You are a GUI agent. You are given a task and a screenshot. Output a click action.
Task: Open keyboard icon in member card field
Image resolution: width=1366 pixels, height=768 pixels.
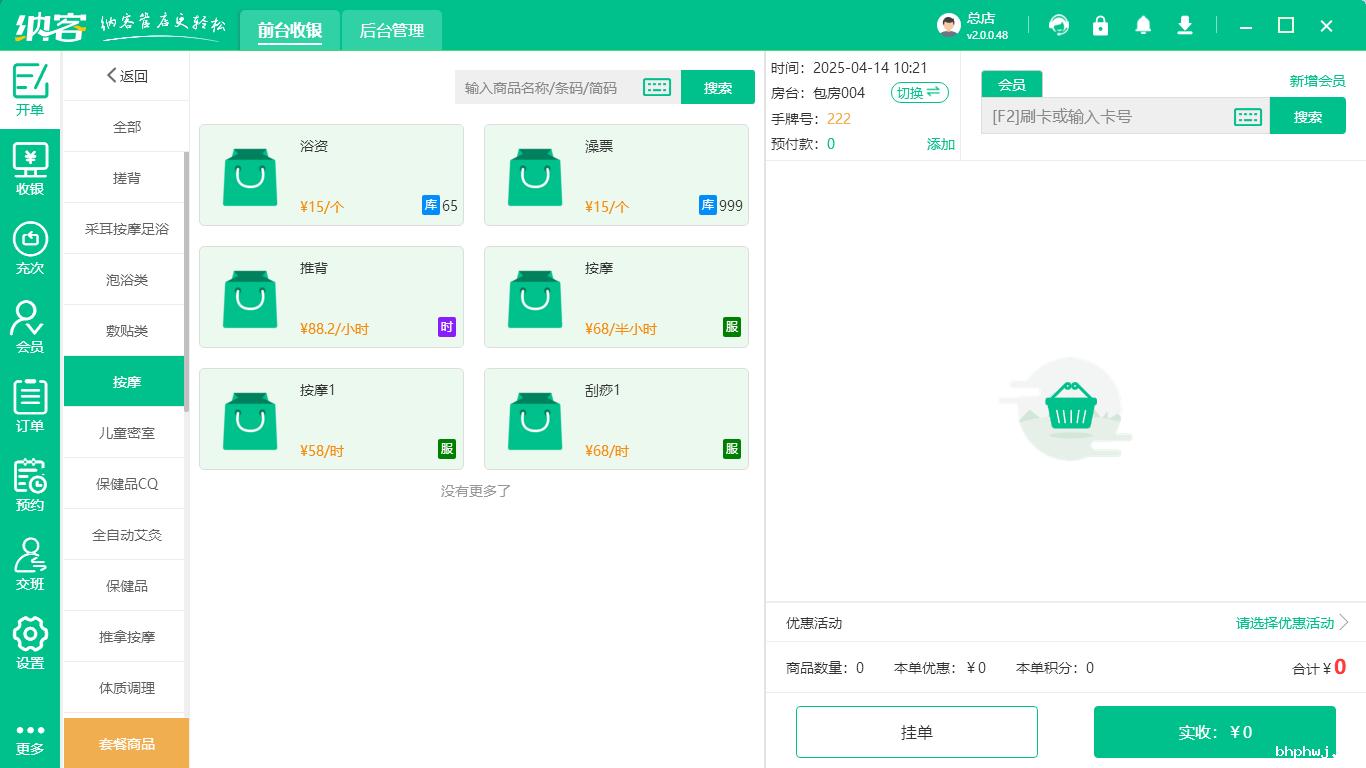[x=1248, y=116]
